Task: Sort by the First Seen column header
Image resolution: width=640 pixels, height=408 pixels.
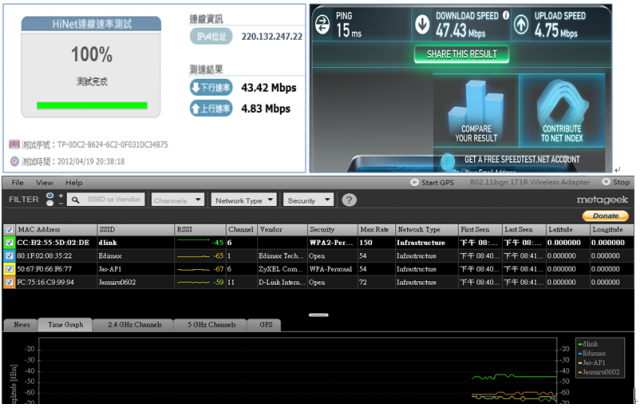Action: point(480,230)
